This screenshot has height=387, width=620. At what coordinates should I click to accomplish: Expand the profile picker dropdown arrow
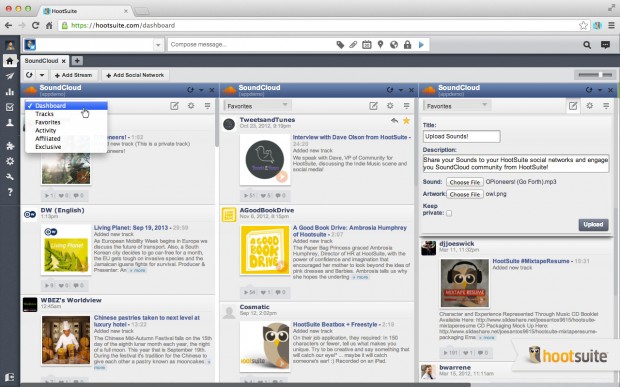tap(158, 45)
